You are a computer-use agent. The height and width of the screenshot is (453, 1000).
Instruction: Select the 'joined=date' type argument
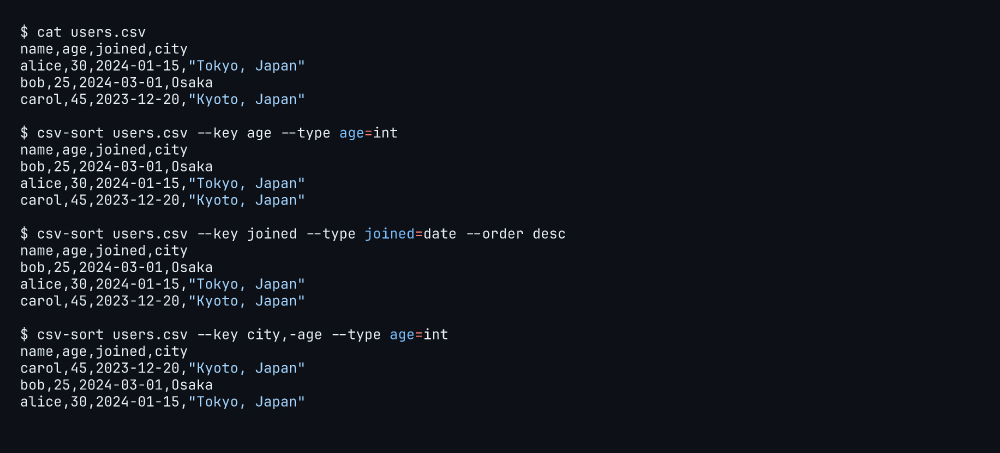(x=410, y=234)
